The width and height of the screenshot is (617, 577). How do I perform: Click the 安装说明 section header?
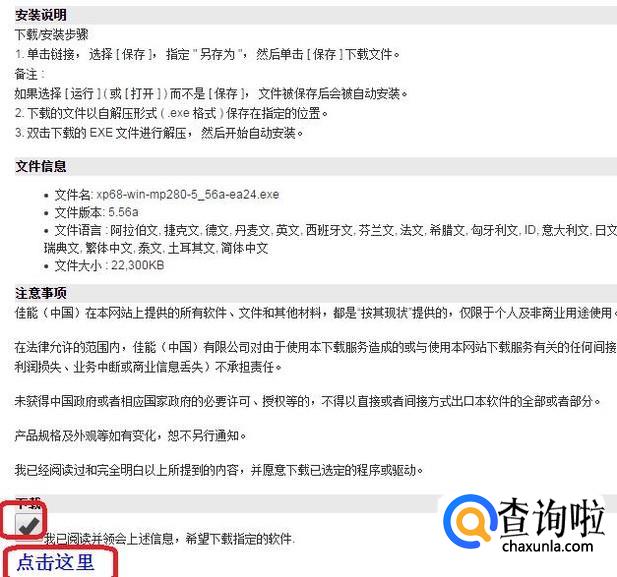(41, 15)
